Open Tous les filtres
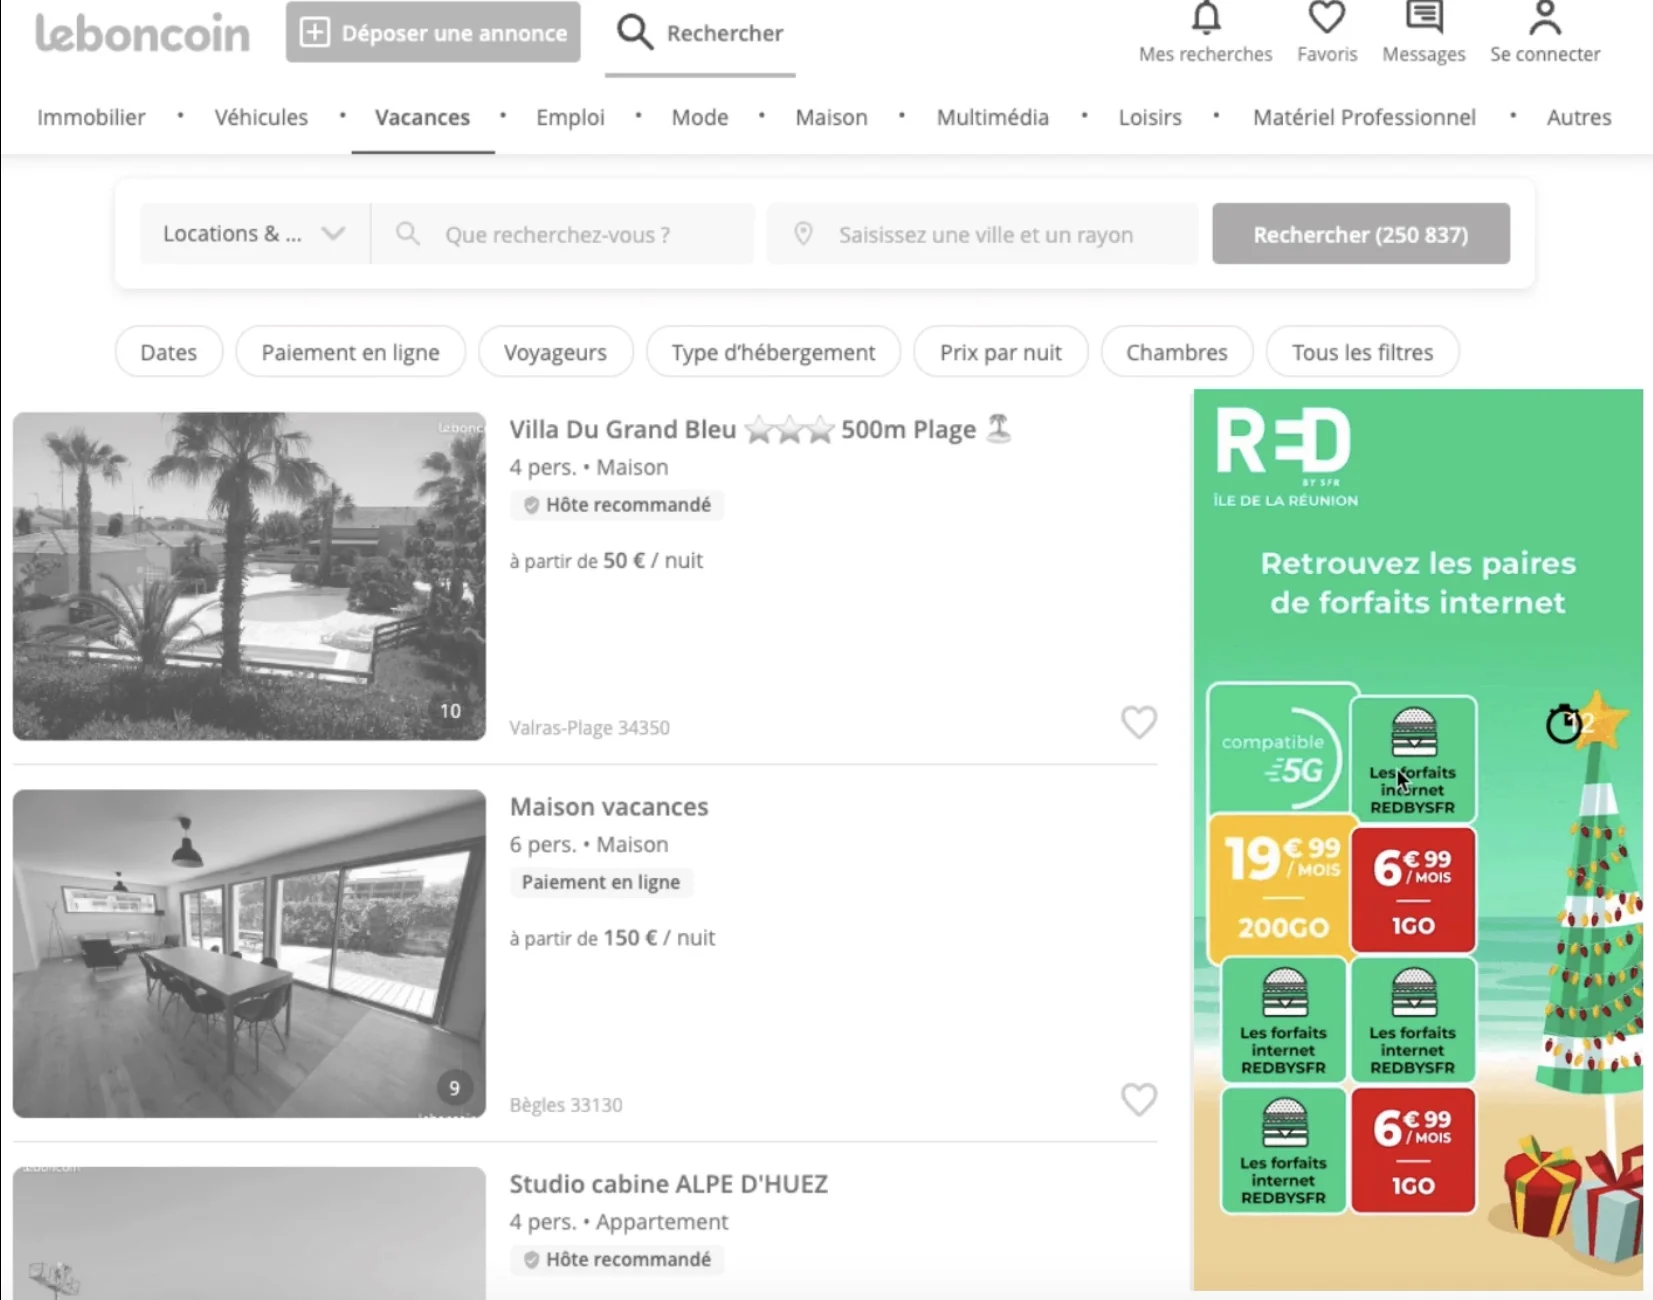 point(1362,352)
